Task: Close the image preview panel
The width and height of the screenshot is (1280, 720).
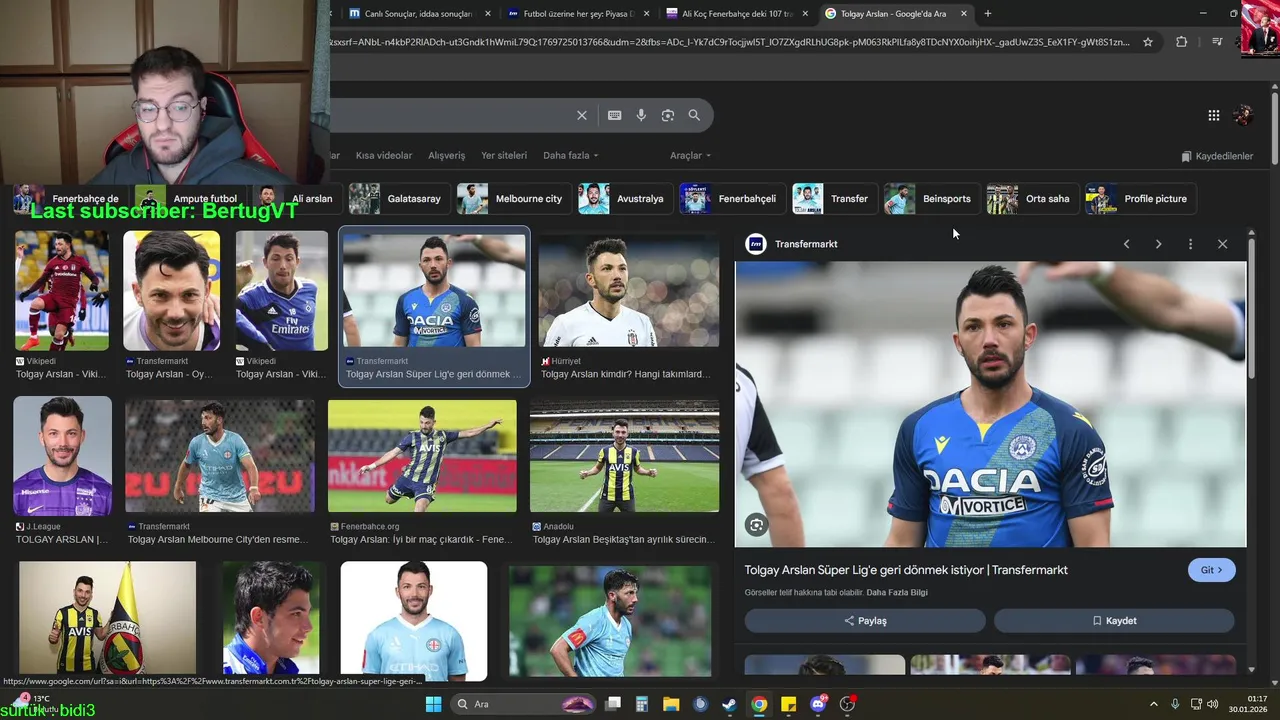Action: pyautogui.click(x=1222, y=244)
